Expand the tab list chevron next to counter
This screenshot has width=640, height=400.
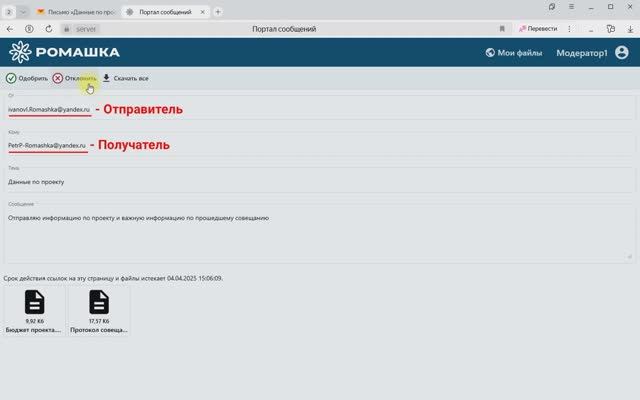[x=23, y=12]
